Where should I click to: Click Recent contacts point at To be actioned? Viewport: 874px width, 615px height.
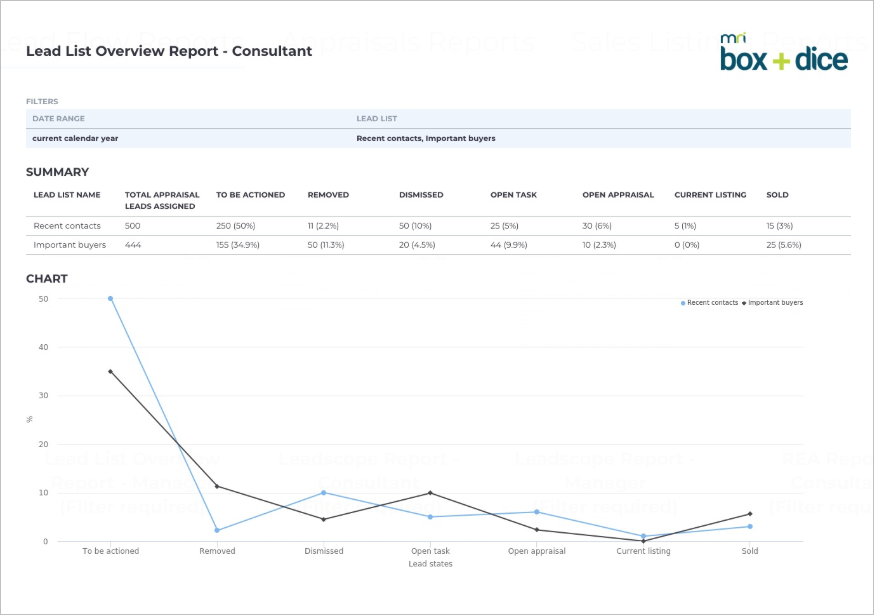[110, 299]
